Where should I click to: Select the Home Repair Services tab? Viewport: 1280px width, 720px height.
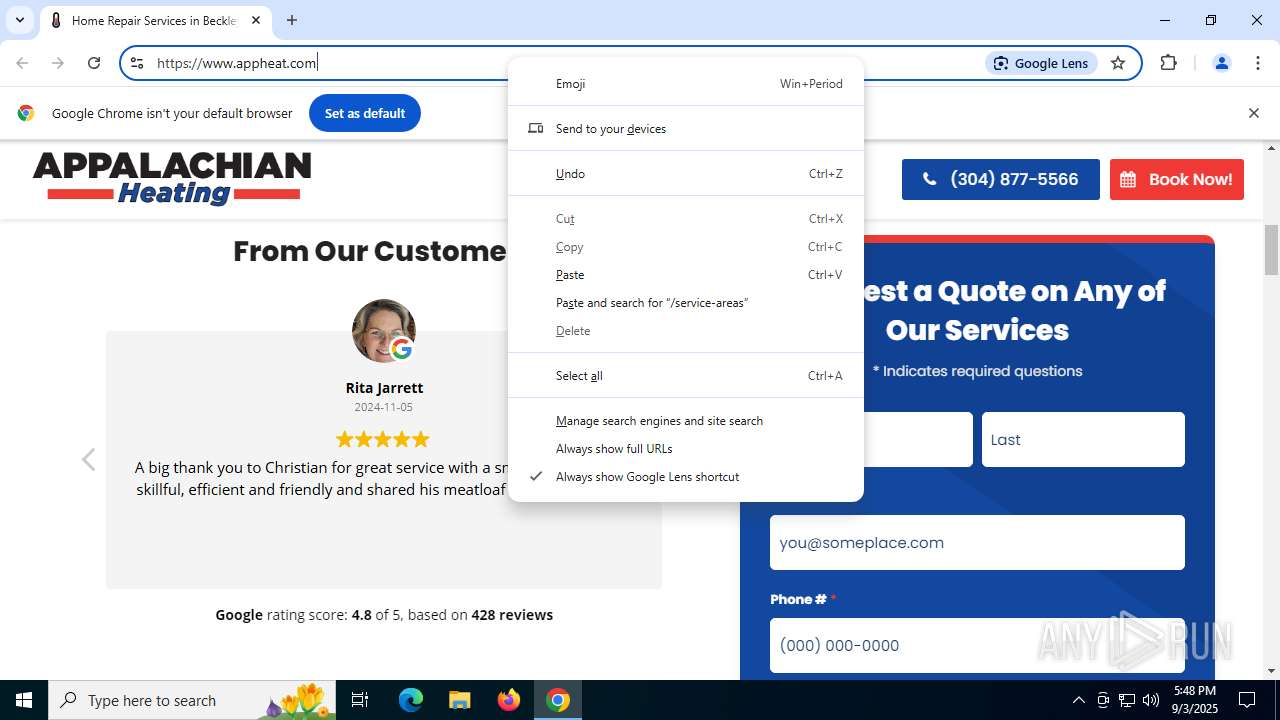click(155, 20)
